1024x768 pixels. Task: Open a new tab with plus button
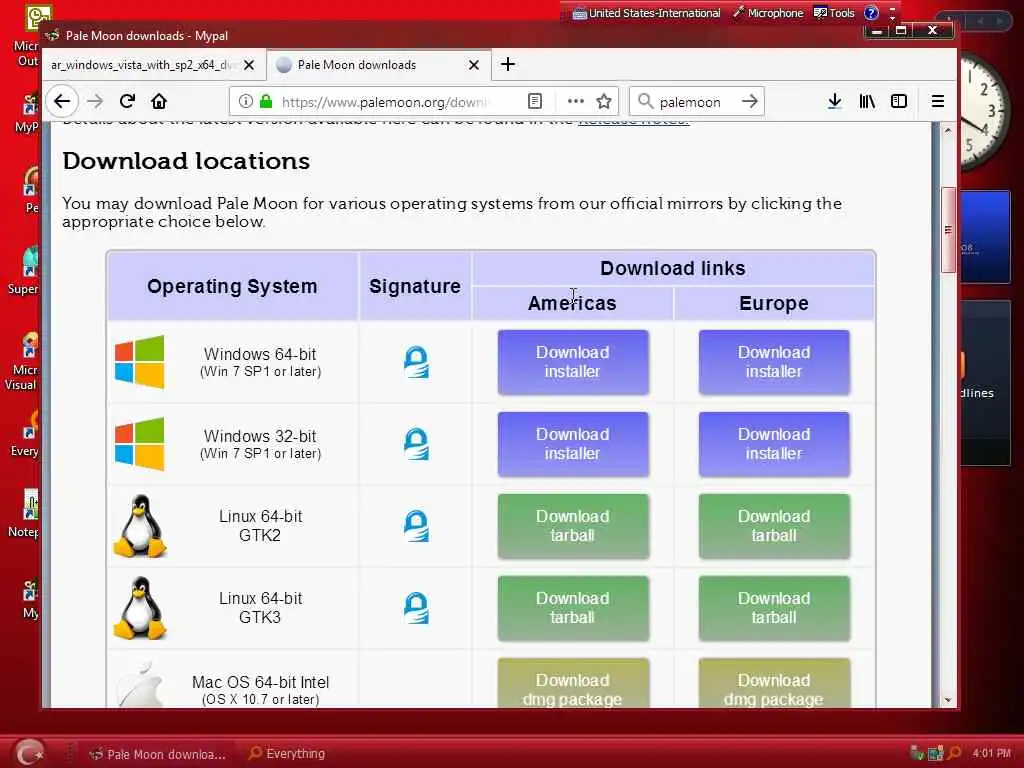pyautogui.click(x=508, y=64)
